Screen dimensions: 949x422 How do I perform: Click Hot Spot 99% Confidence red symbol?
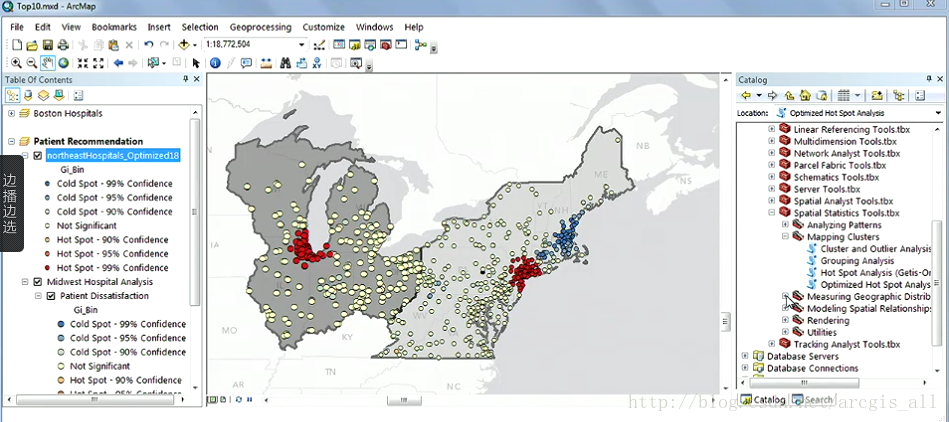(47, 268)
